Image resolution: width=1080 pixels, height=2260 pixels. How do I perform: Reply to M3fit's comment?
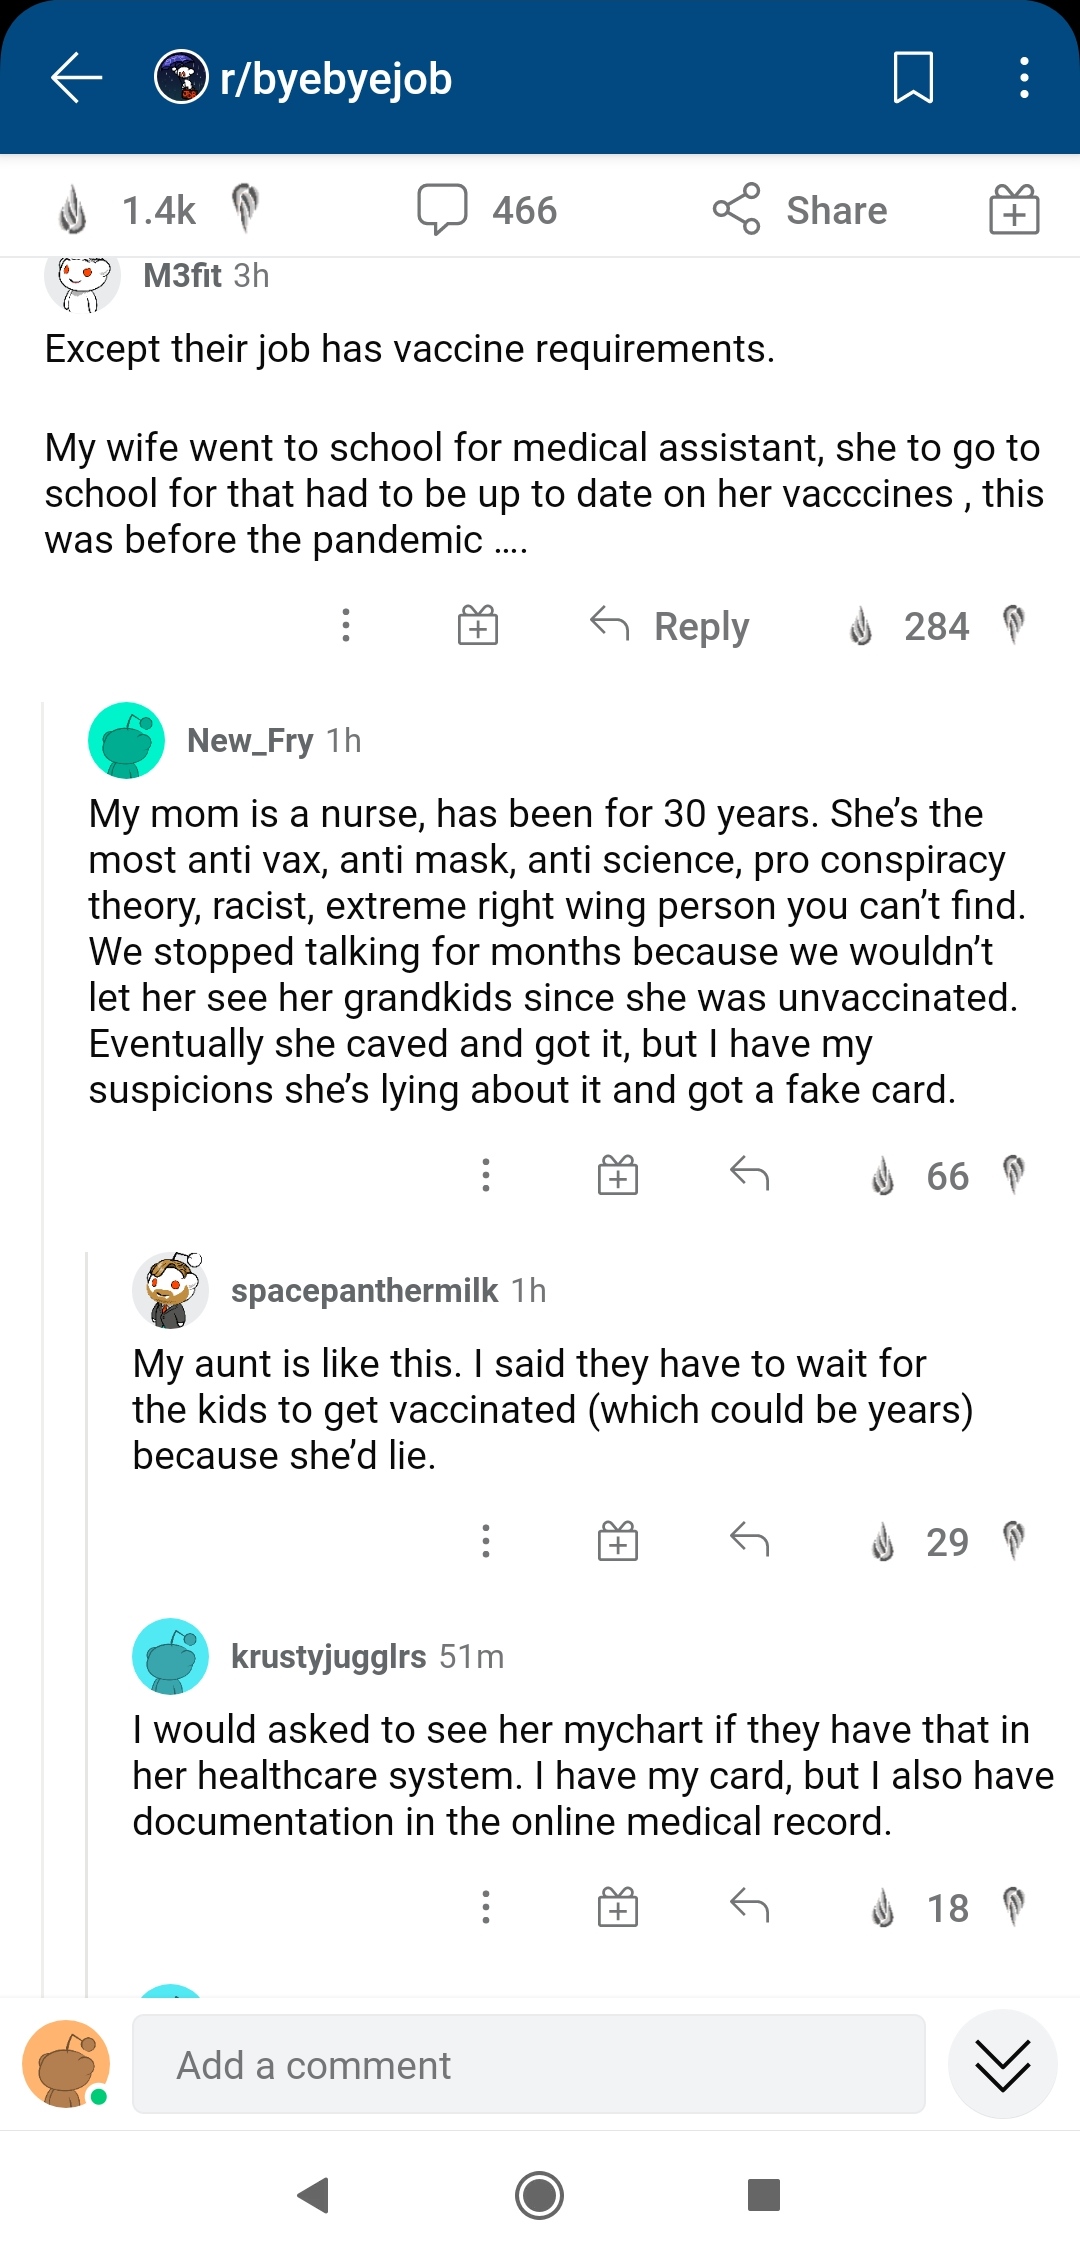coord(670,627)
